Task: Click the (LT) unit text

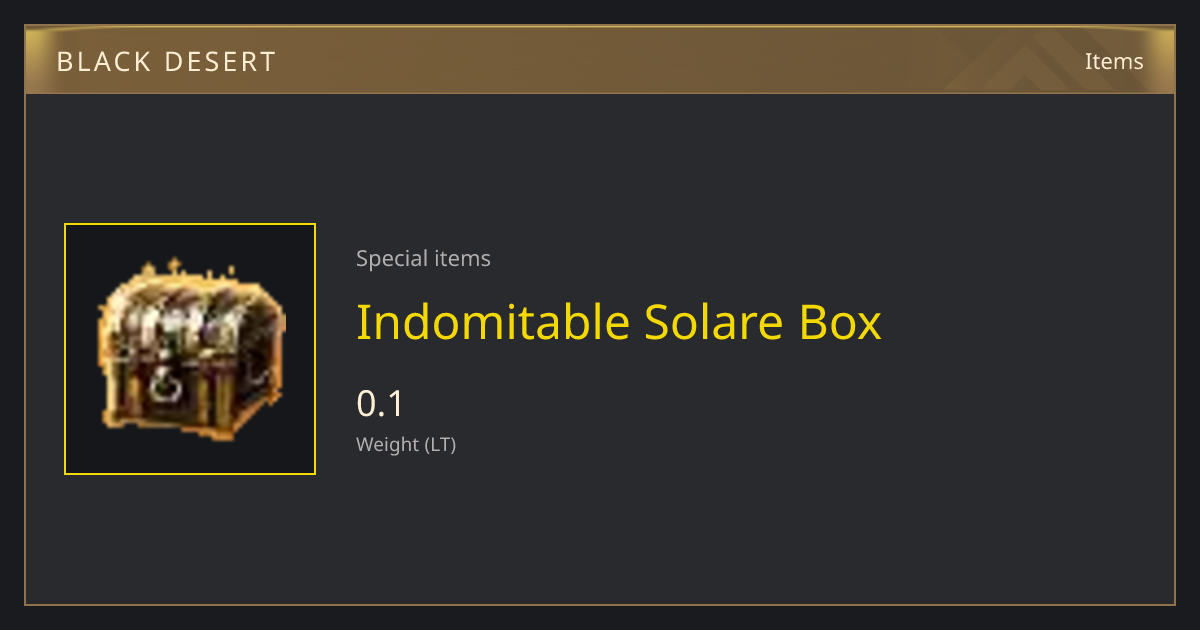Action: coord(441,444)
